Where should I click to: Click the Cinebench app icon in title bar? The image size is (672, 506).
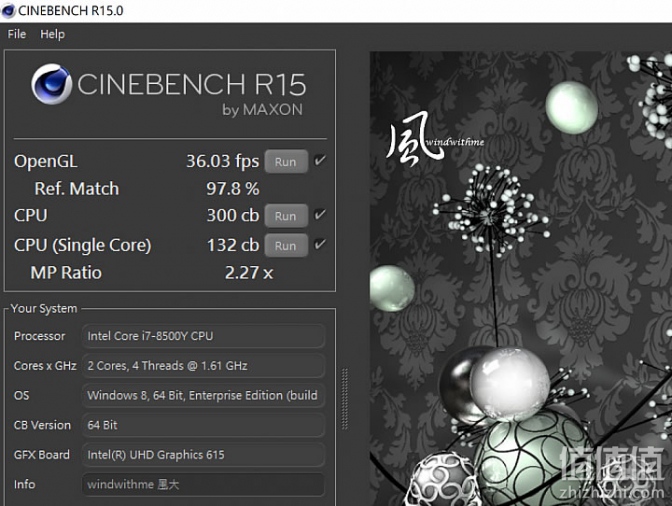click(x=8, y=10)
